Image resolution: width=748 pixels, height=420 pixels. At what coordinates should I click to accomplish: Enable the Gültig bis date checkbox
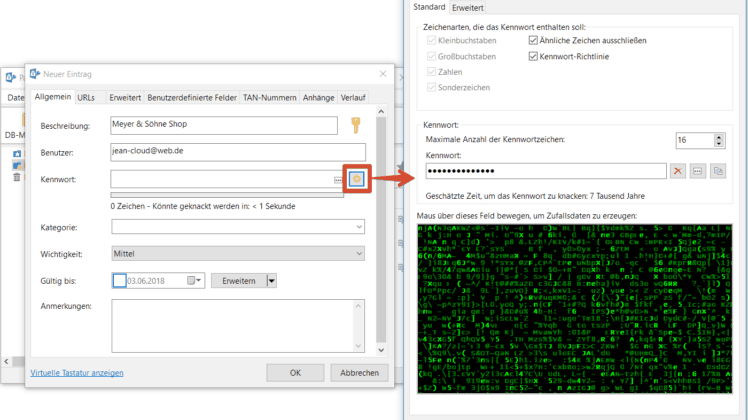(119, 281)
